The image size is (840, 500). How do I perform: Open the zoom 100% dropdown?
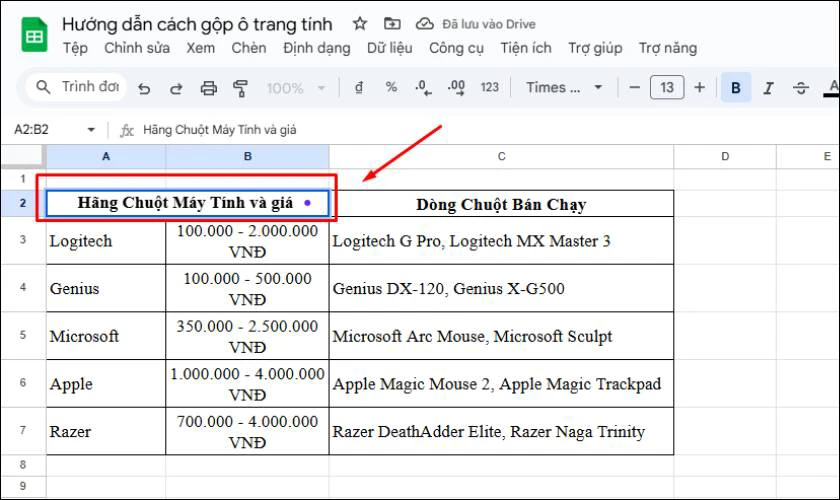296,88
